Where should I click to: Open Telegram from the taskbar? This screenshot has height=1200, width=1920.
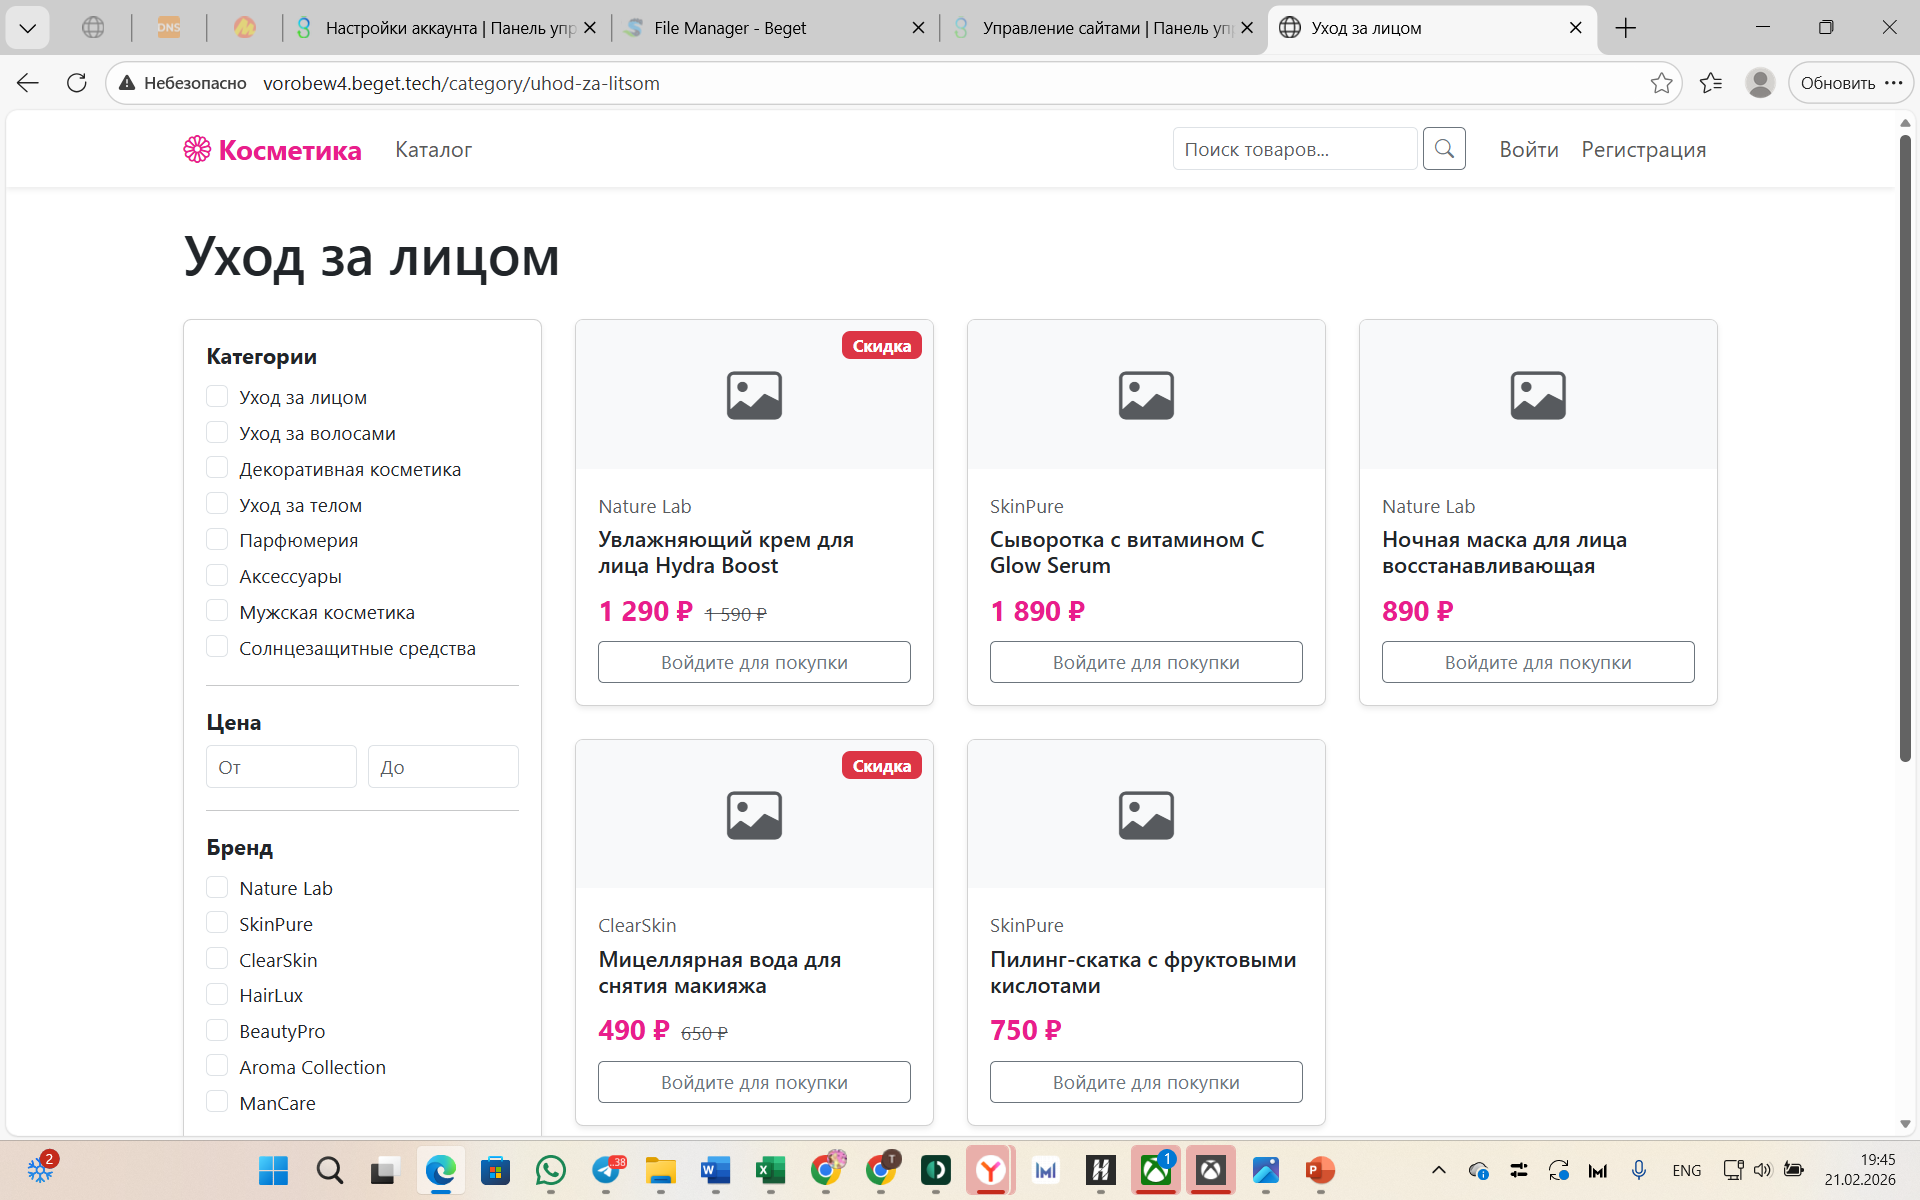click(x=606, y=1170)
